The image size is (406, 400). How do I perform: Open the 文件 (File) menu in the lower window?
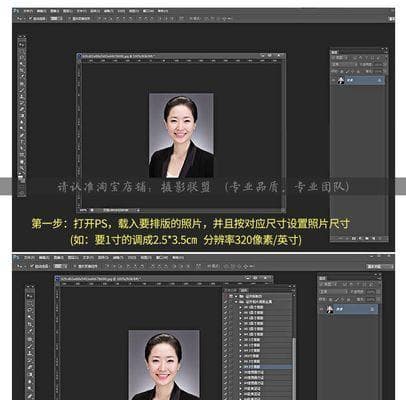point(29,258)
